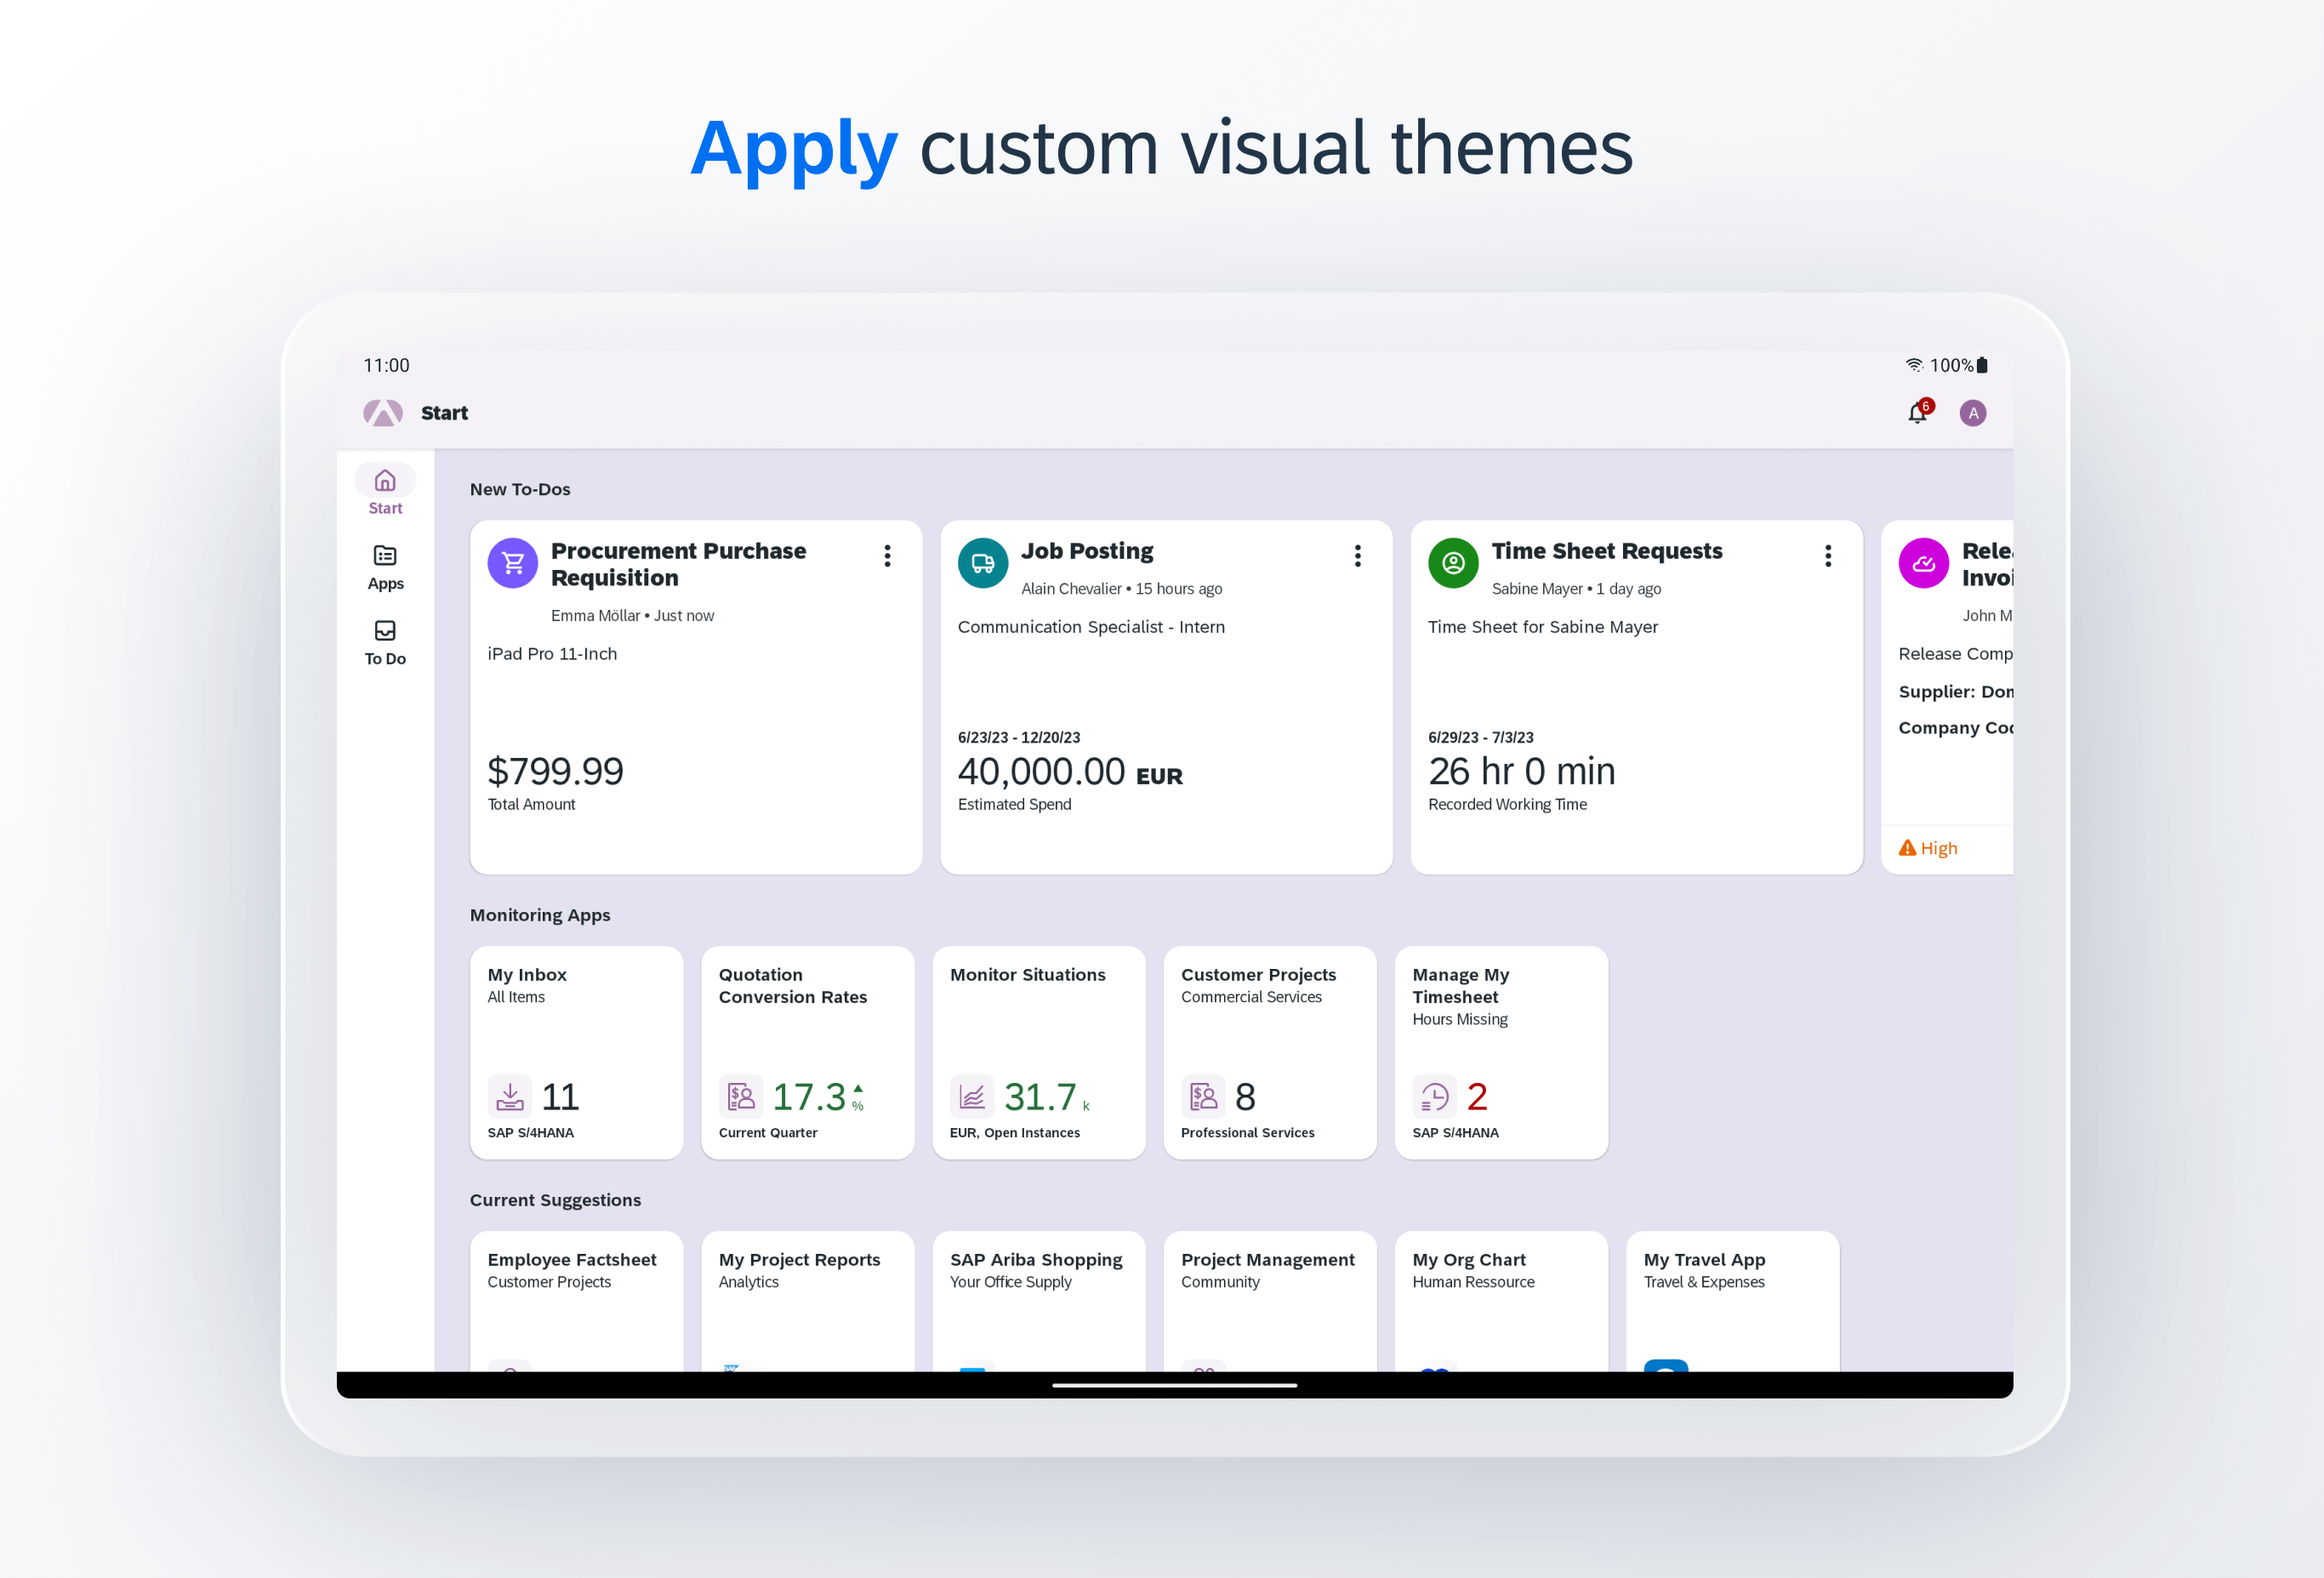Click the High priority warning icon
Screen dimensions: 2324x1578
point(1907,848)
